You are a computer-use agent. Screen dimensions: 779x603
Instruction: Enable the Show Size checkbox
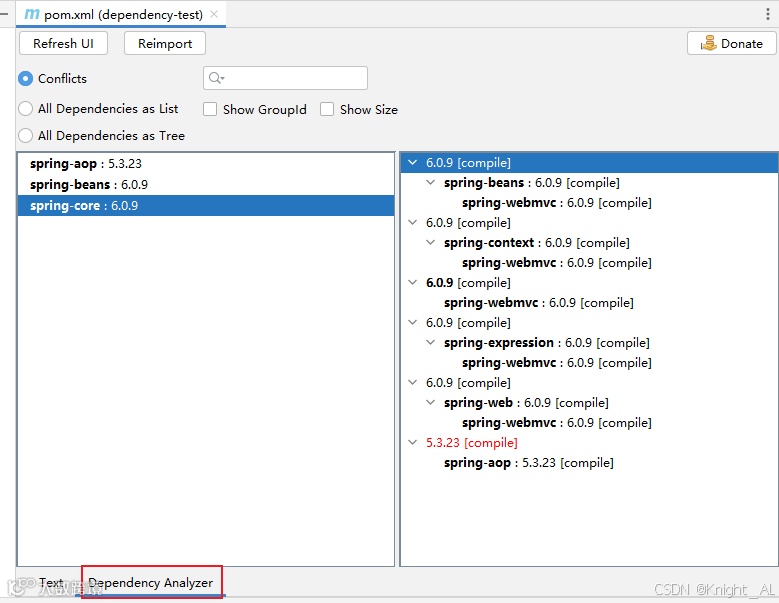click(x=327, y=109)
